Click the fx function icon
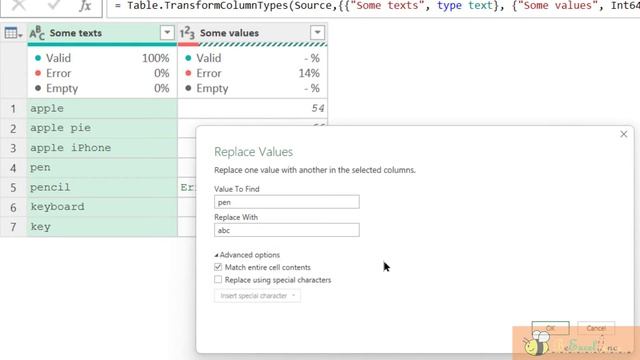This screenshot has height=360, width=640. 85,6
